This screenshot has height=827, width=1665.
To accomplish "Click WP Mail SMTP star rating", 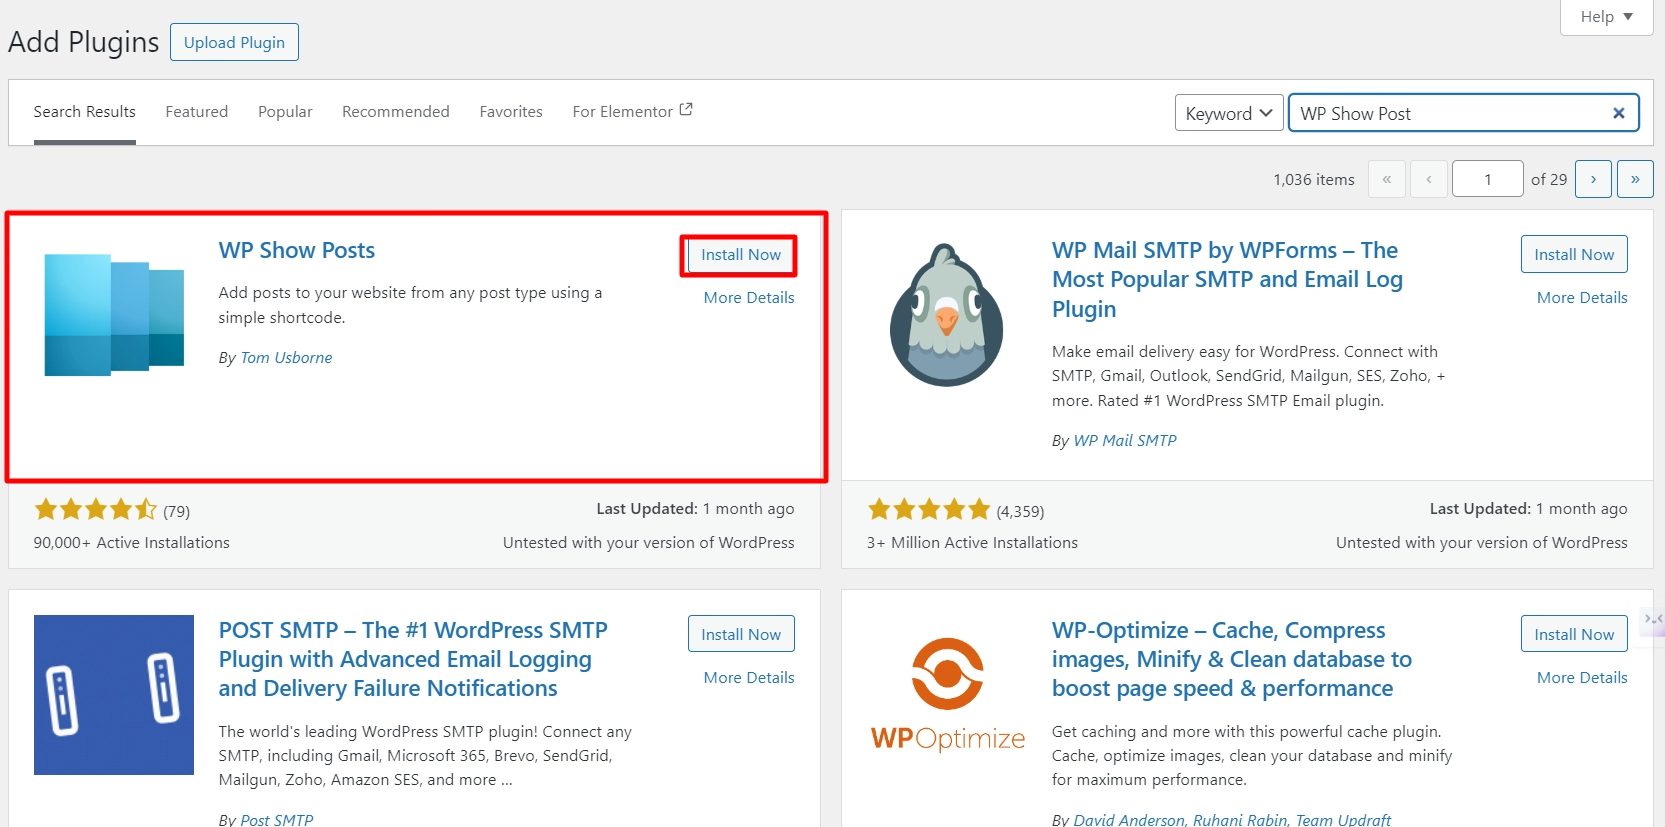I will pyautogui.click(x=929, y=510).
